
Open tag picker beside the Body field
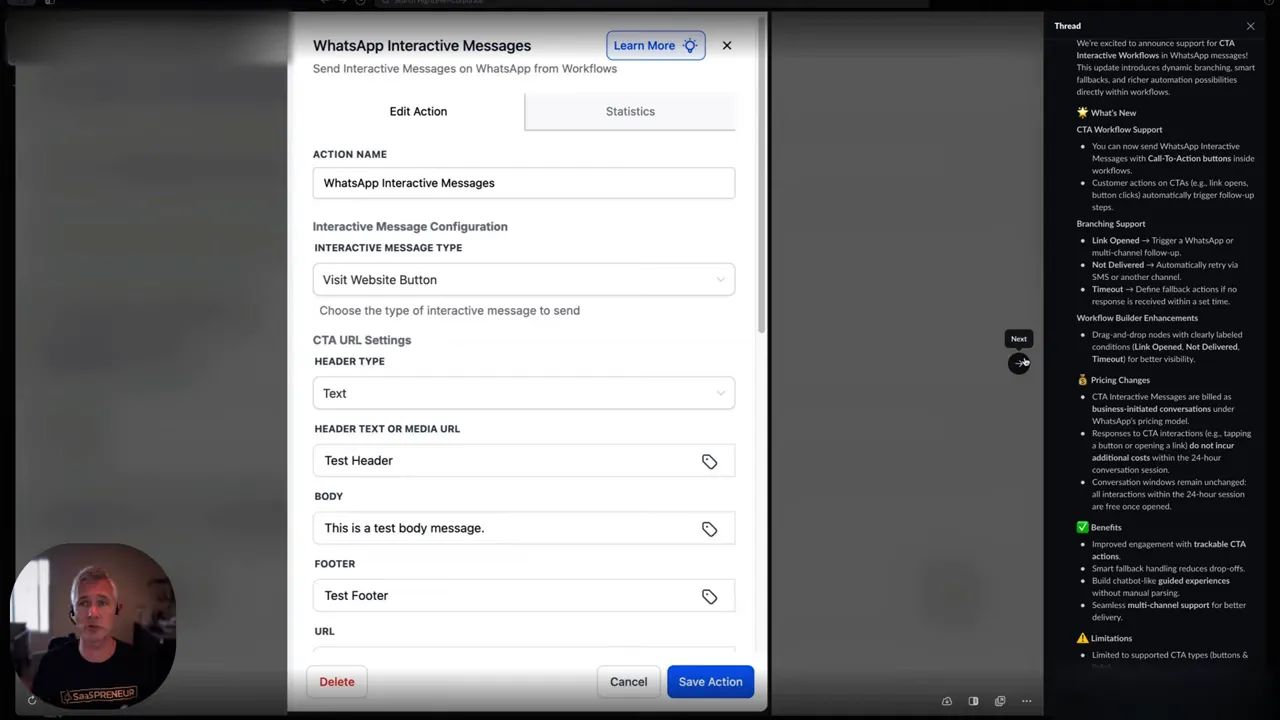click(x=709, y=528)
